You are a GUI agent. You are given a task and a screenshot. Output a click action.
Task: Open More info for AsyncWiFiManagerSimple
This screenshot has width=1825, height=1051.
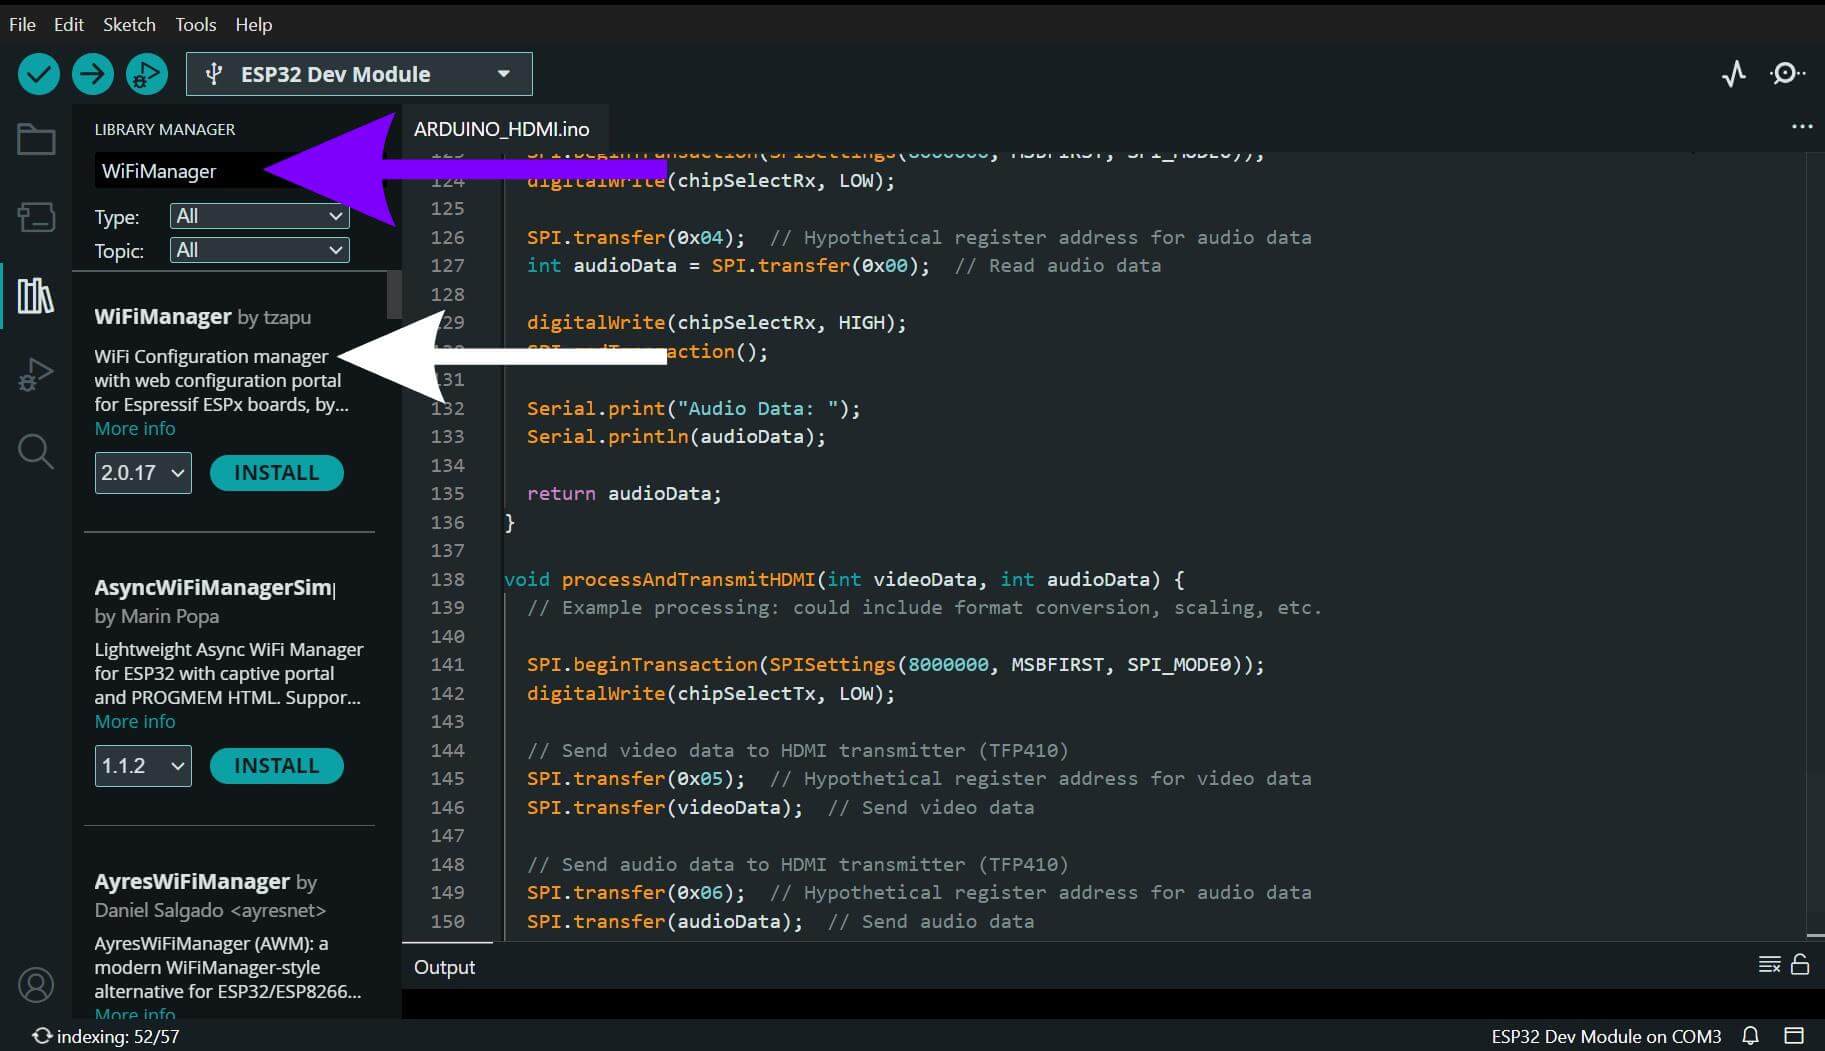tap(135, 722)
